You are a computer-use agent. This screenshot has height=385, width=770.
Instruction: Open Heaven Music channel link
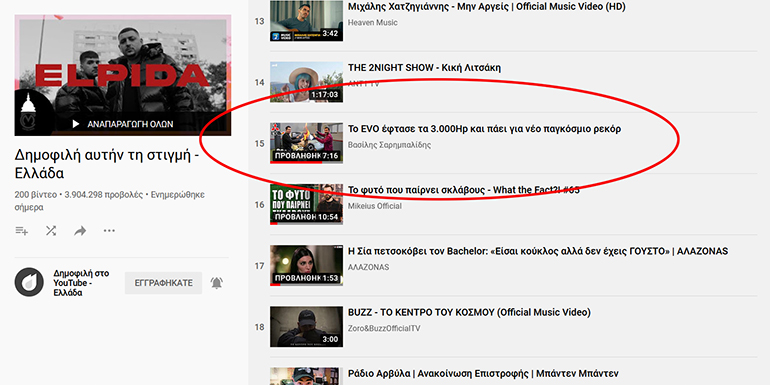coord(373,23)
